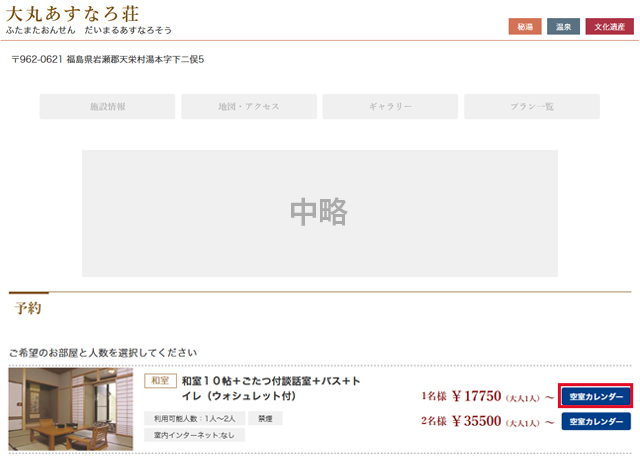Select the 温泉 tag badge
The height and width of the screenshot is (470, 640).
563,27
